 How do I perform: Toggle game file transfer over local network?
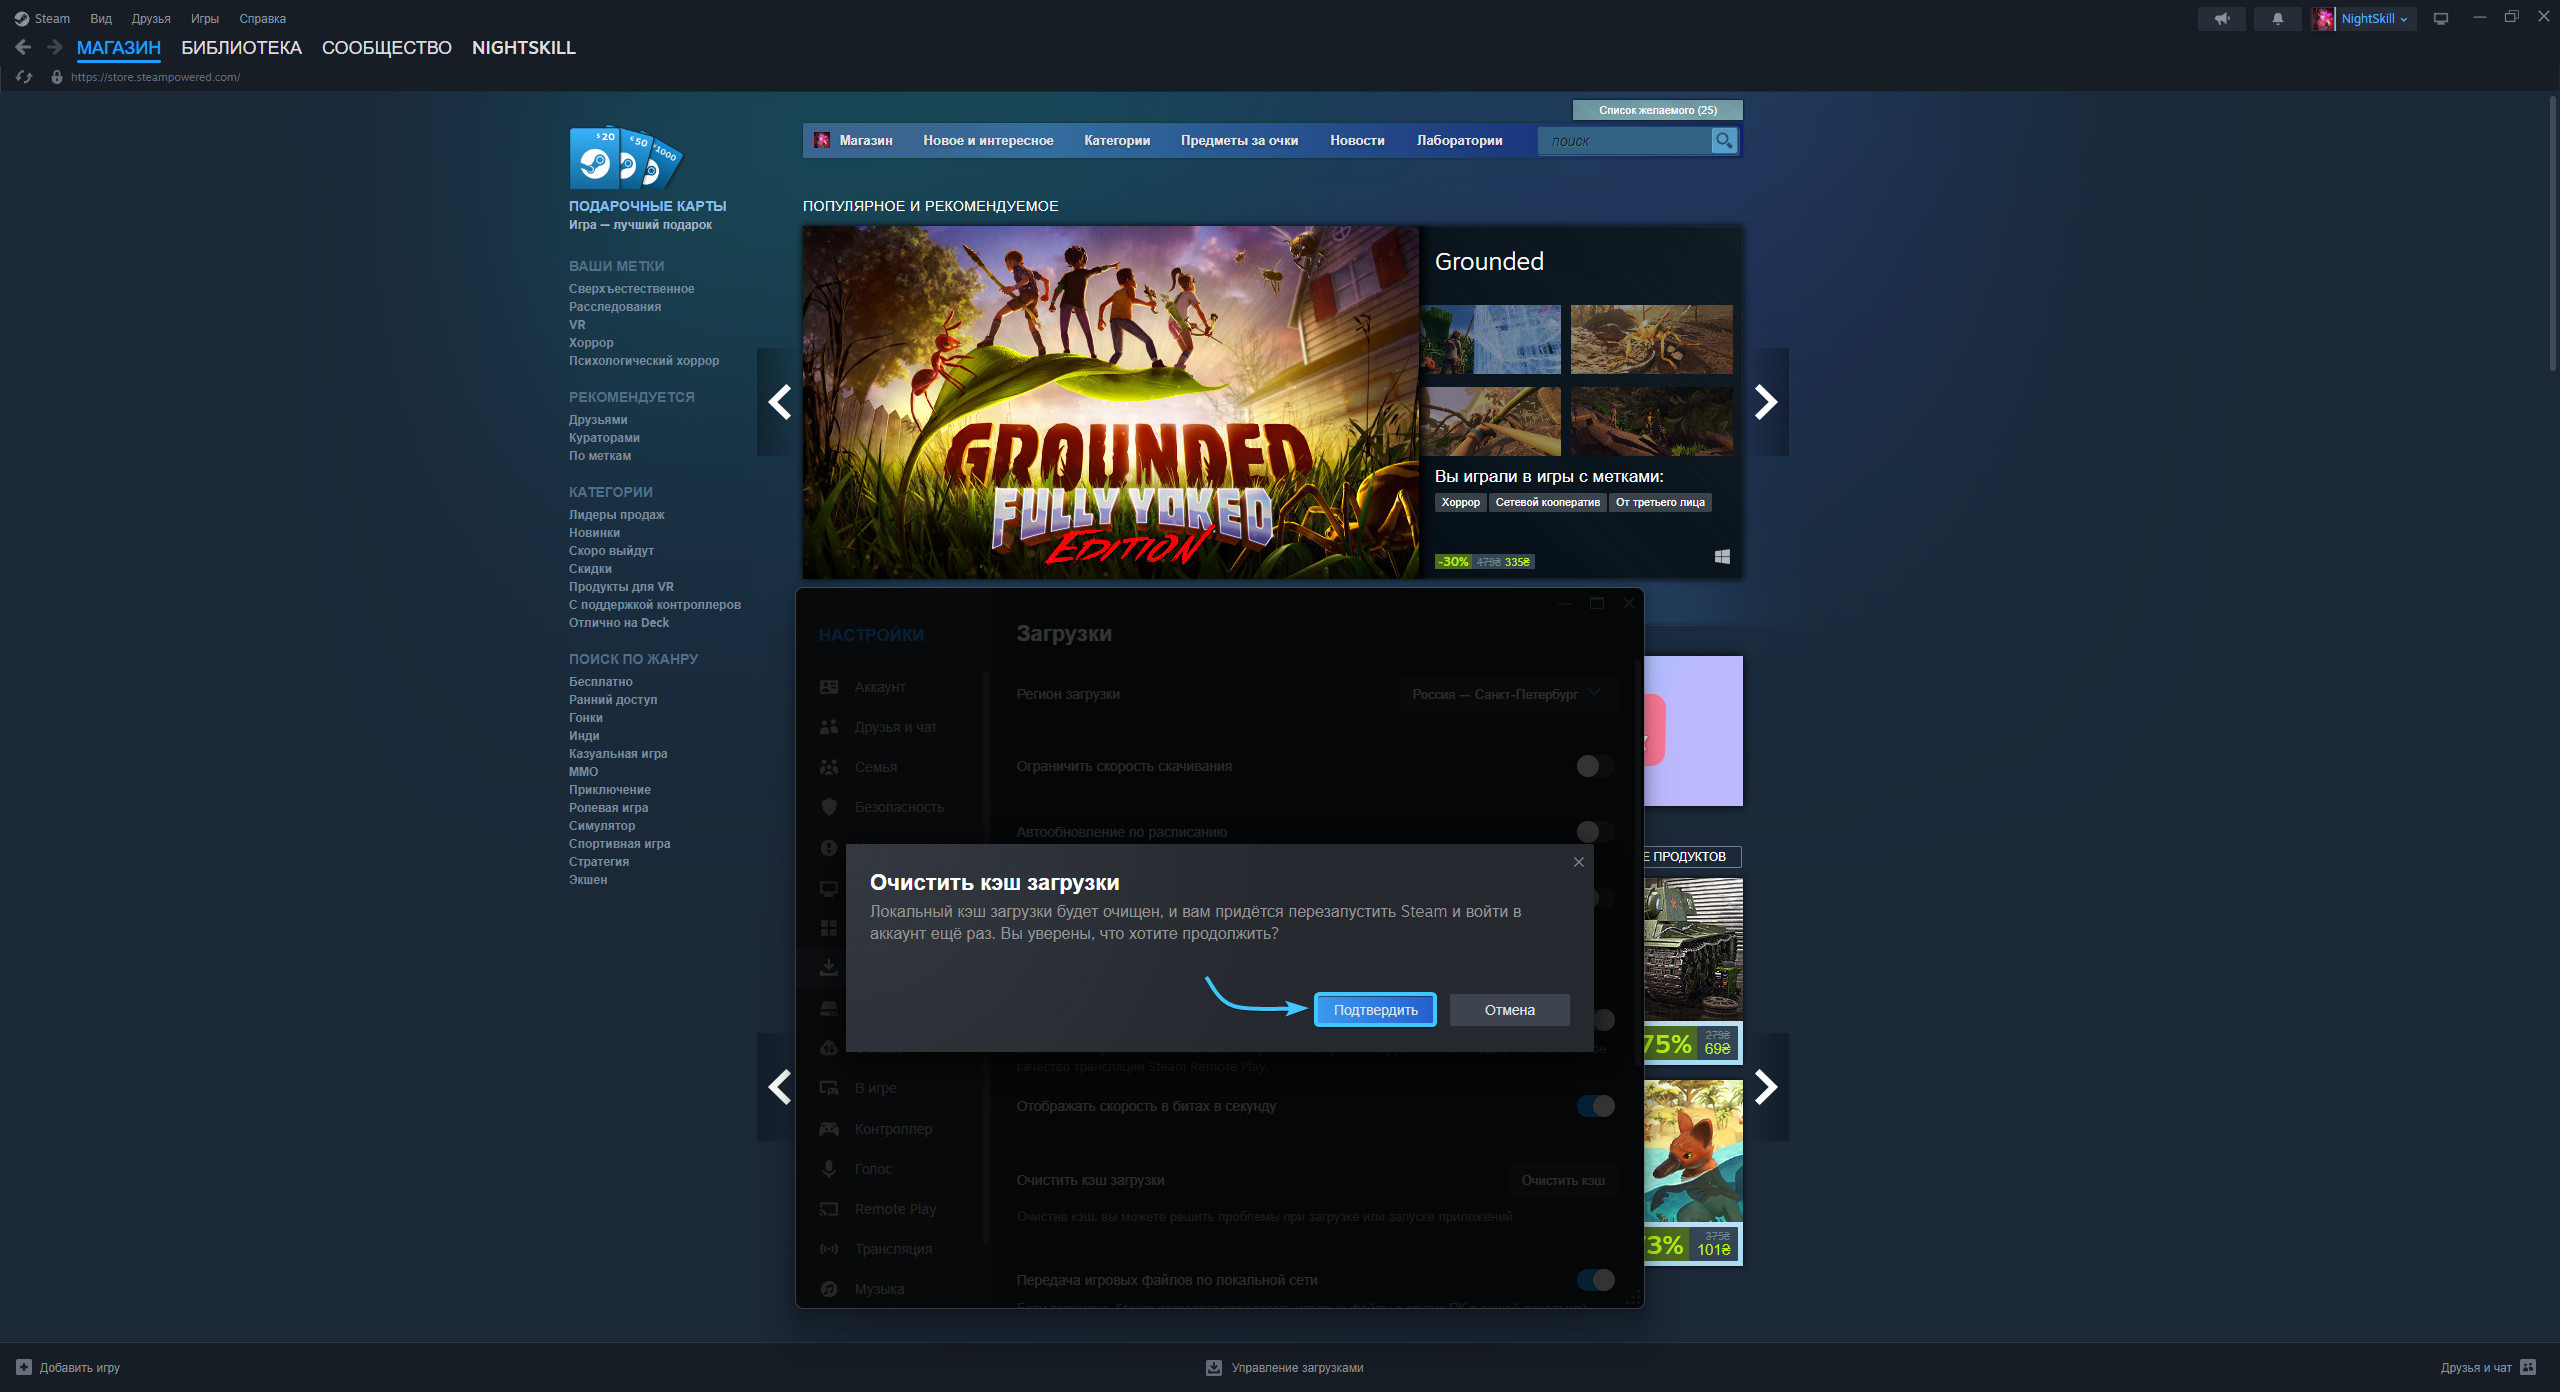(1595, 1280)
